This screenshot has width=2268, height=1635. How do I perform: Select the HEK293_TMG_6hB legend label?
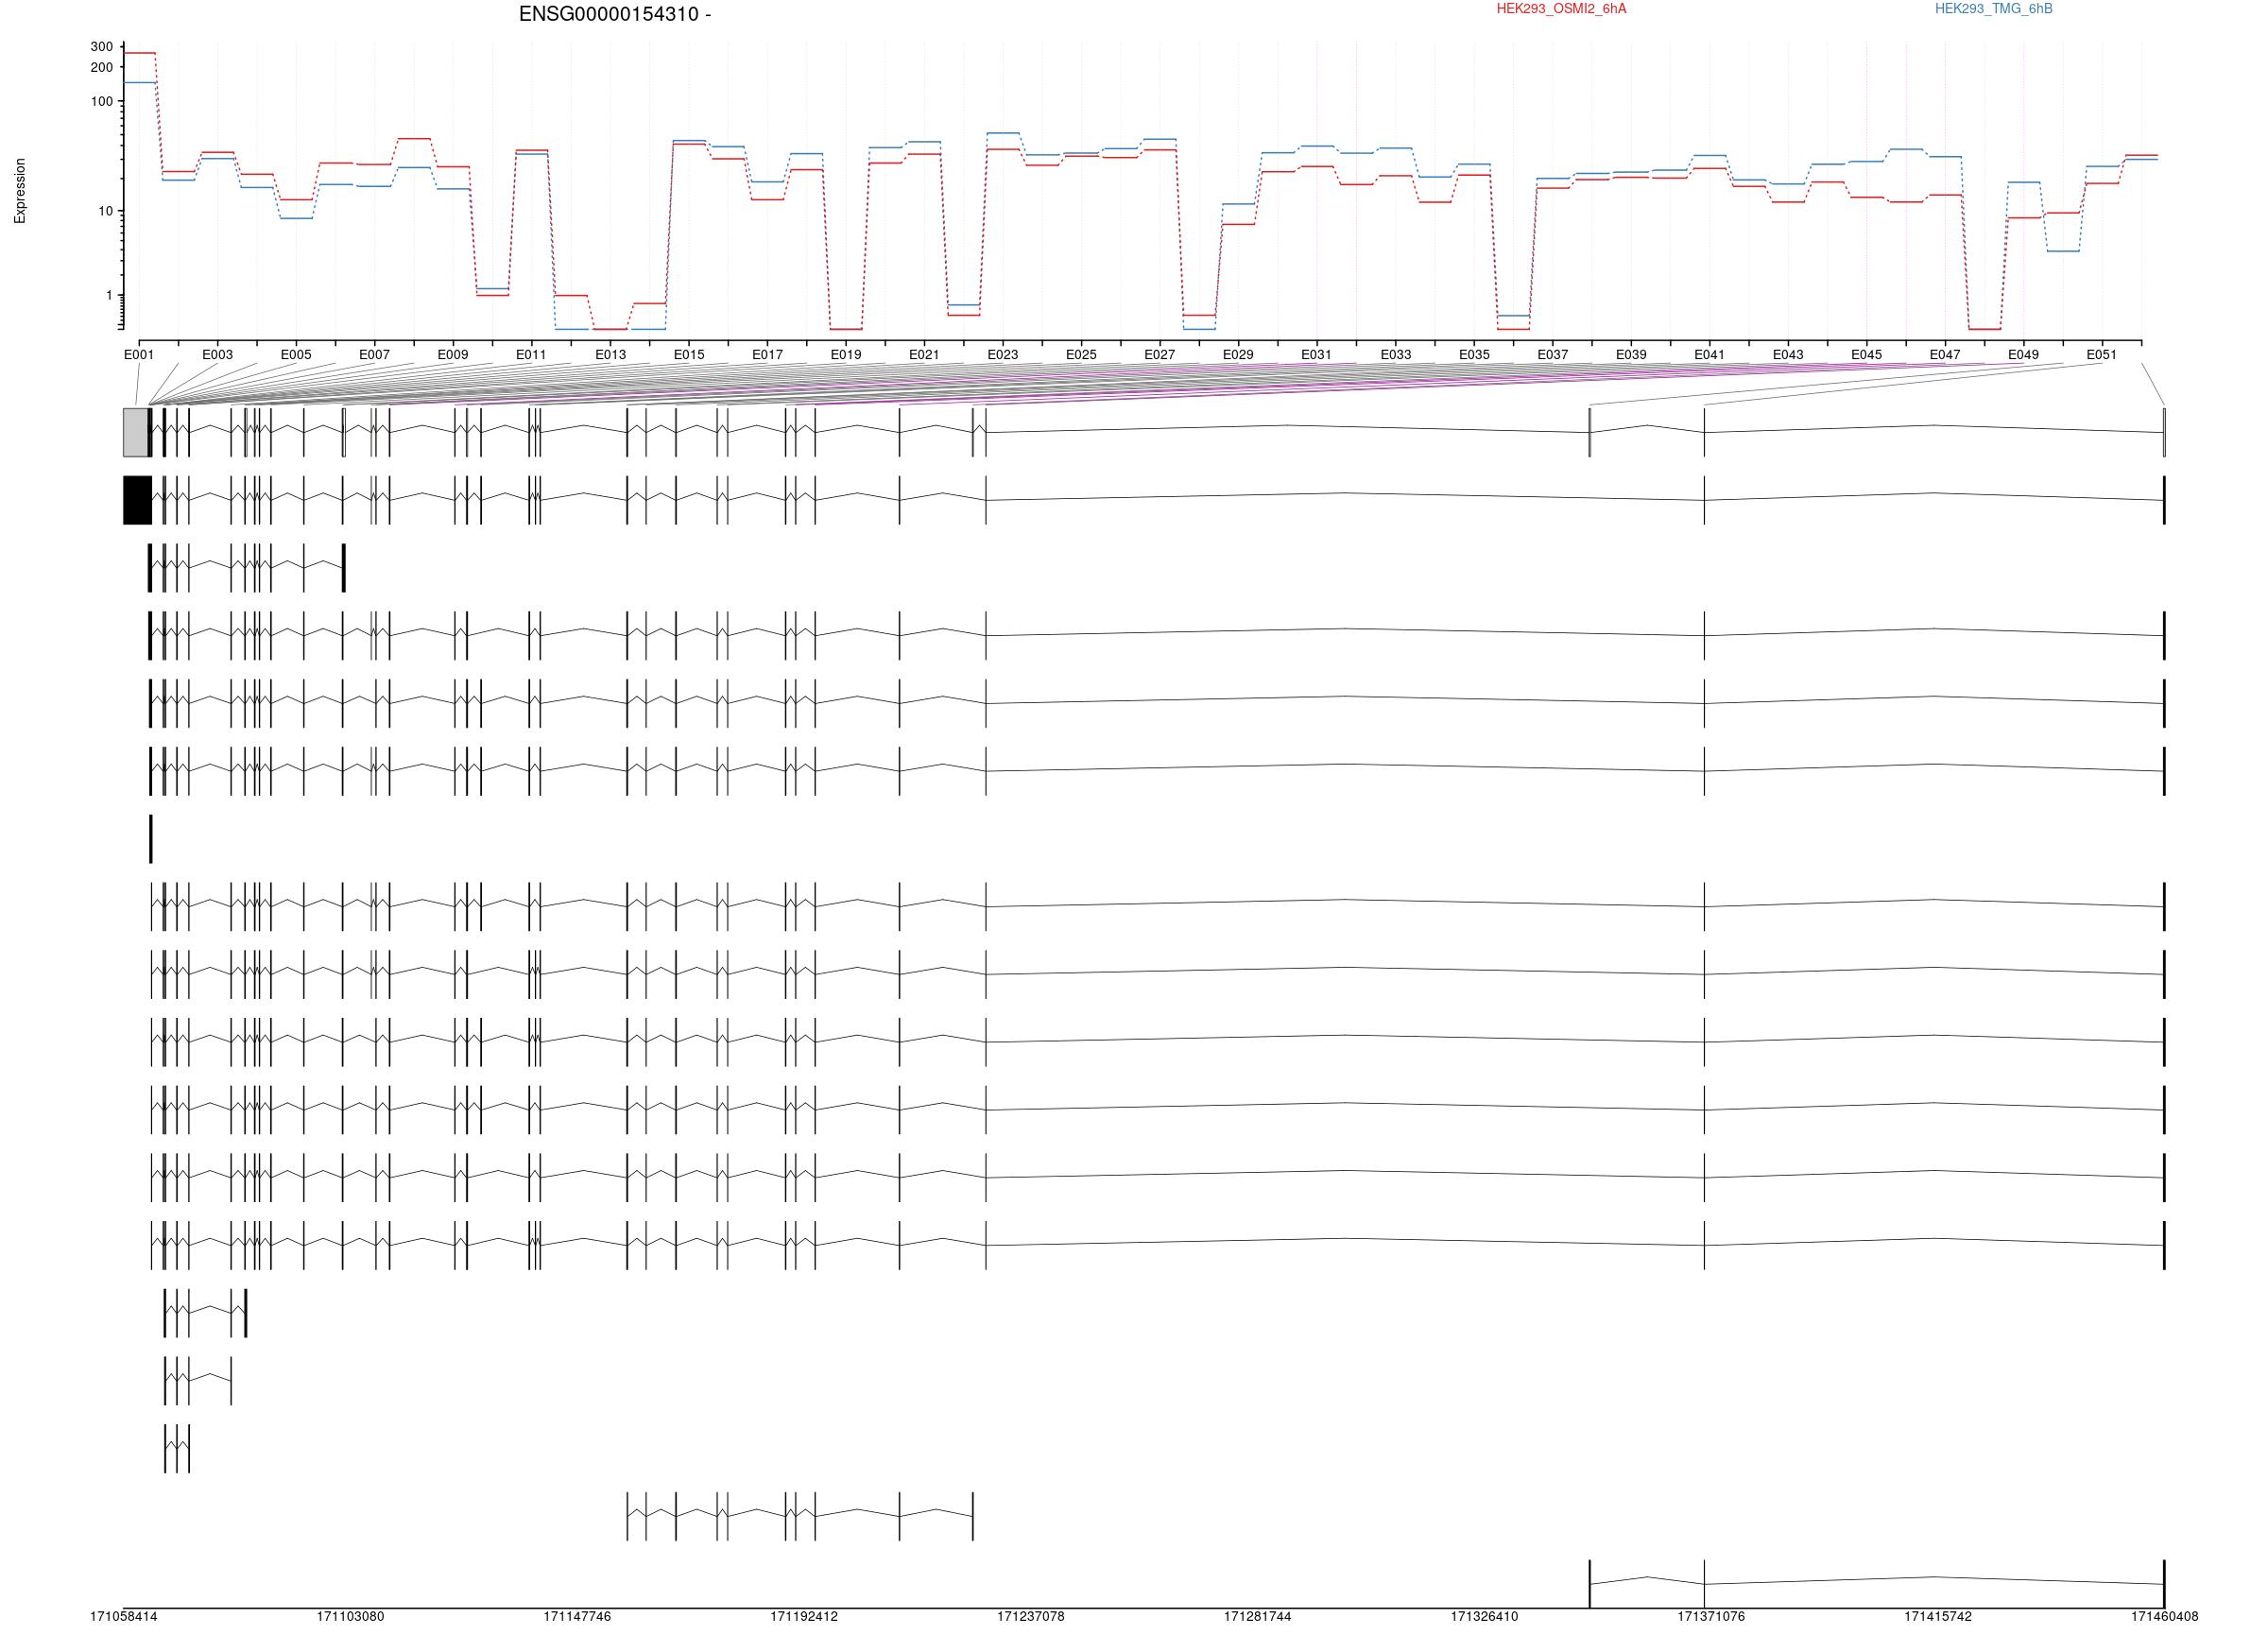click(x=1993, y=9)
